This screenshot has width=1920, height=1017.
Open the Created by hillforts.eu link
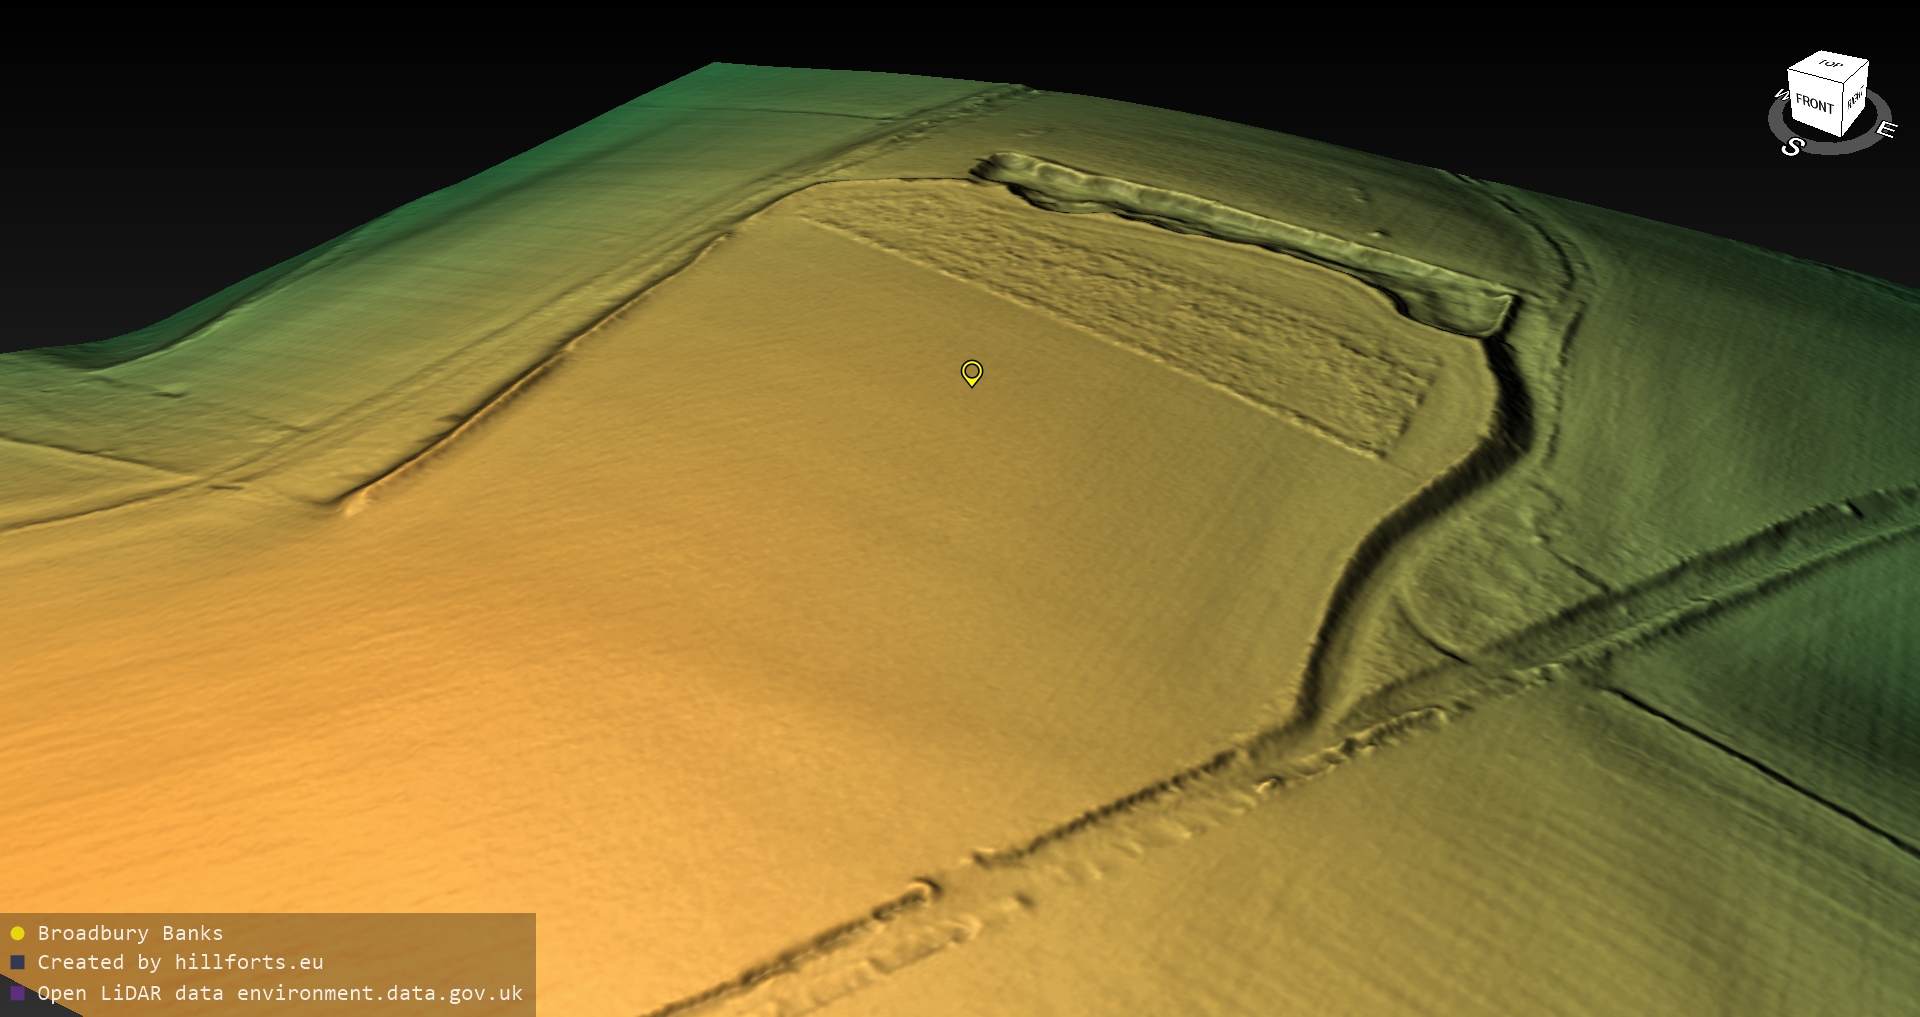pos(180,962)
